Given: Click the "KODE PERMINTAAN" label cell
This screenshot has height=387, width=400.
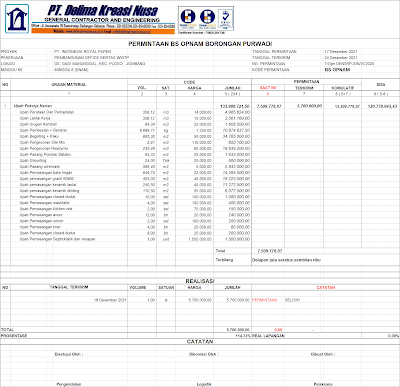Looking at the screenshot, I should click(270, 70).
